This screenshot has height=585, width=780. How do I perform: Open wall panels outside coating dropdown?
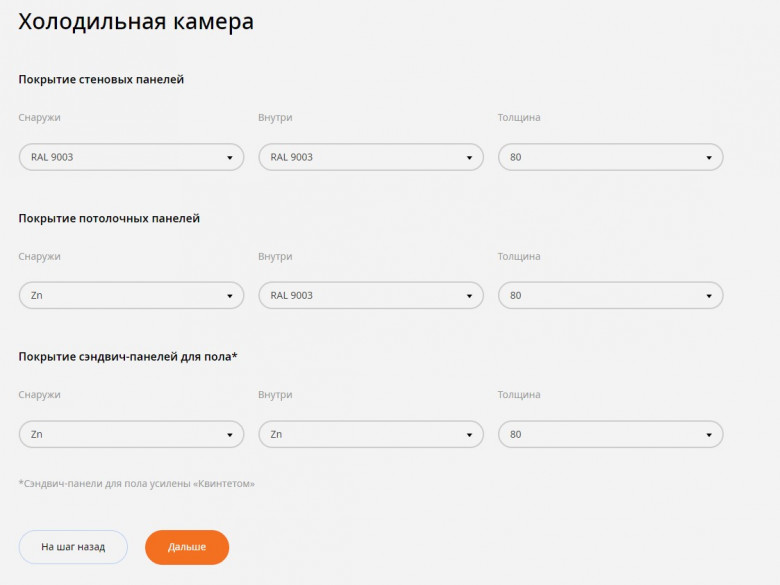[x=131, y=157]
